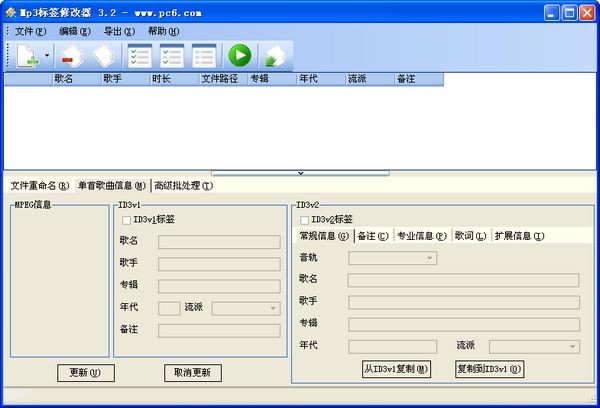600x408 pixels.
Task: Click the app icon in the title bar
Action: point(10,13)
